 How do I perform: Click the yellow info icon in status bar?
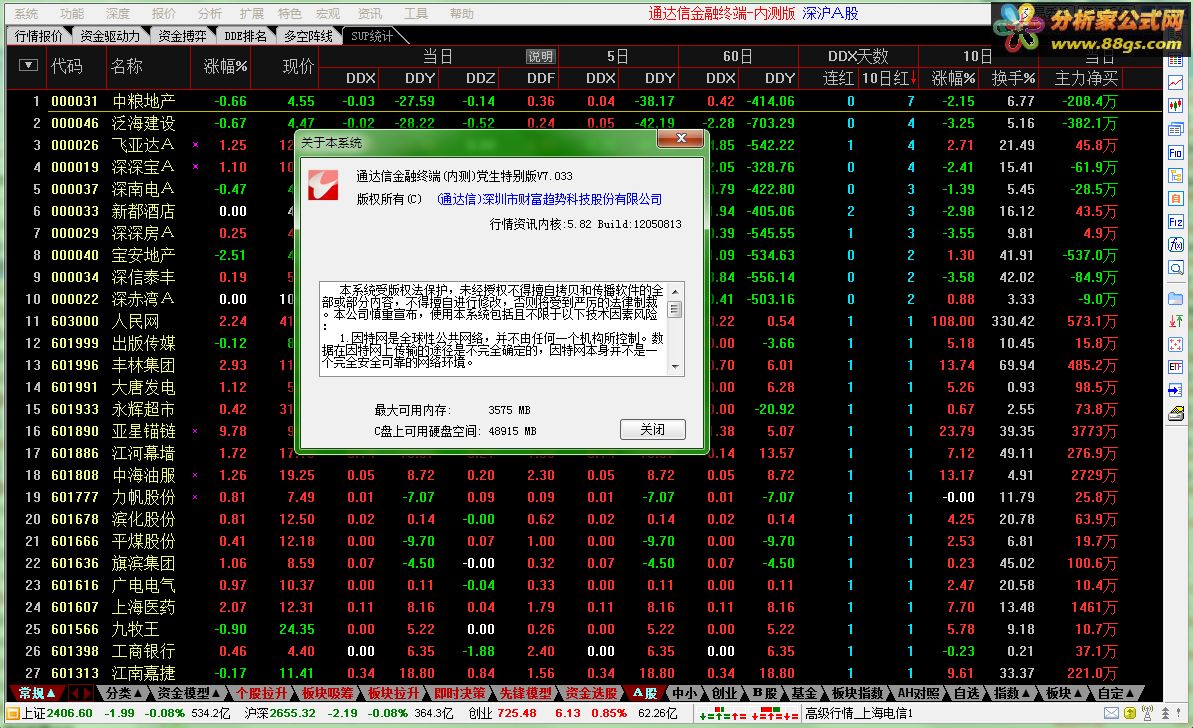tap(1130, 714)
